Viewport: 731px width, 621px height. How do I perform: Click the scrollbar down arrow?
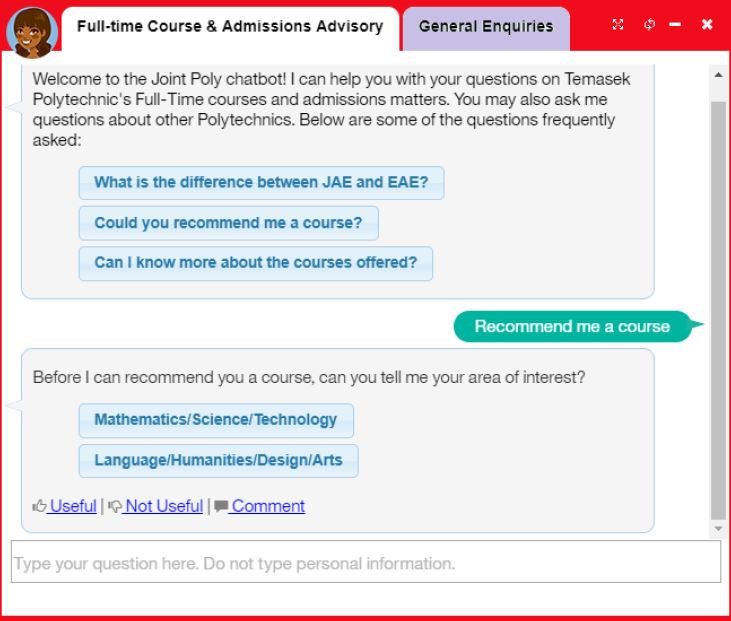[x=719, y=528]
